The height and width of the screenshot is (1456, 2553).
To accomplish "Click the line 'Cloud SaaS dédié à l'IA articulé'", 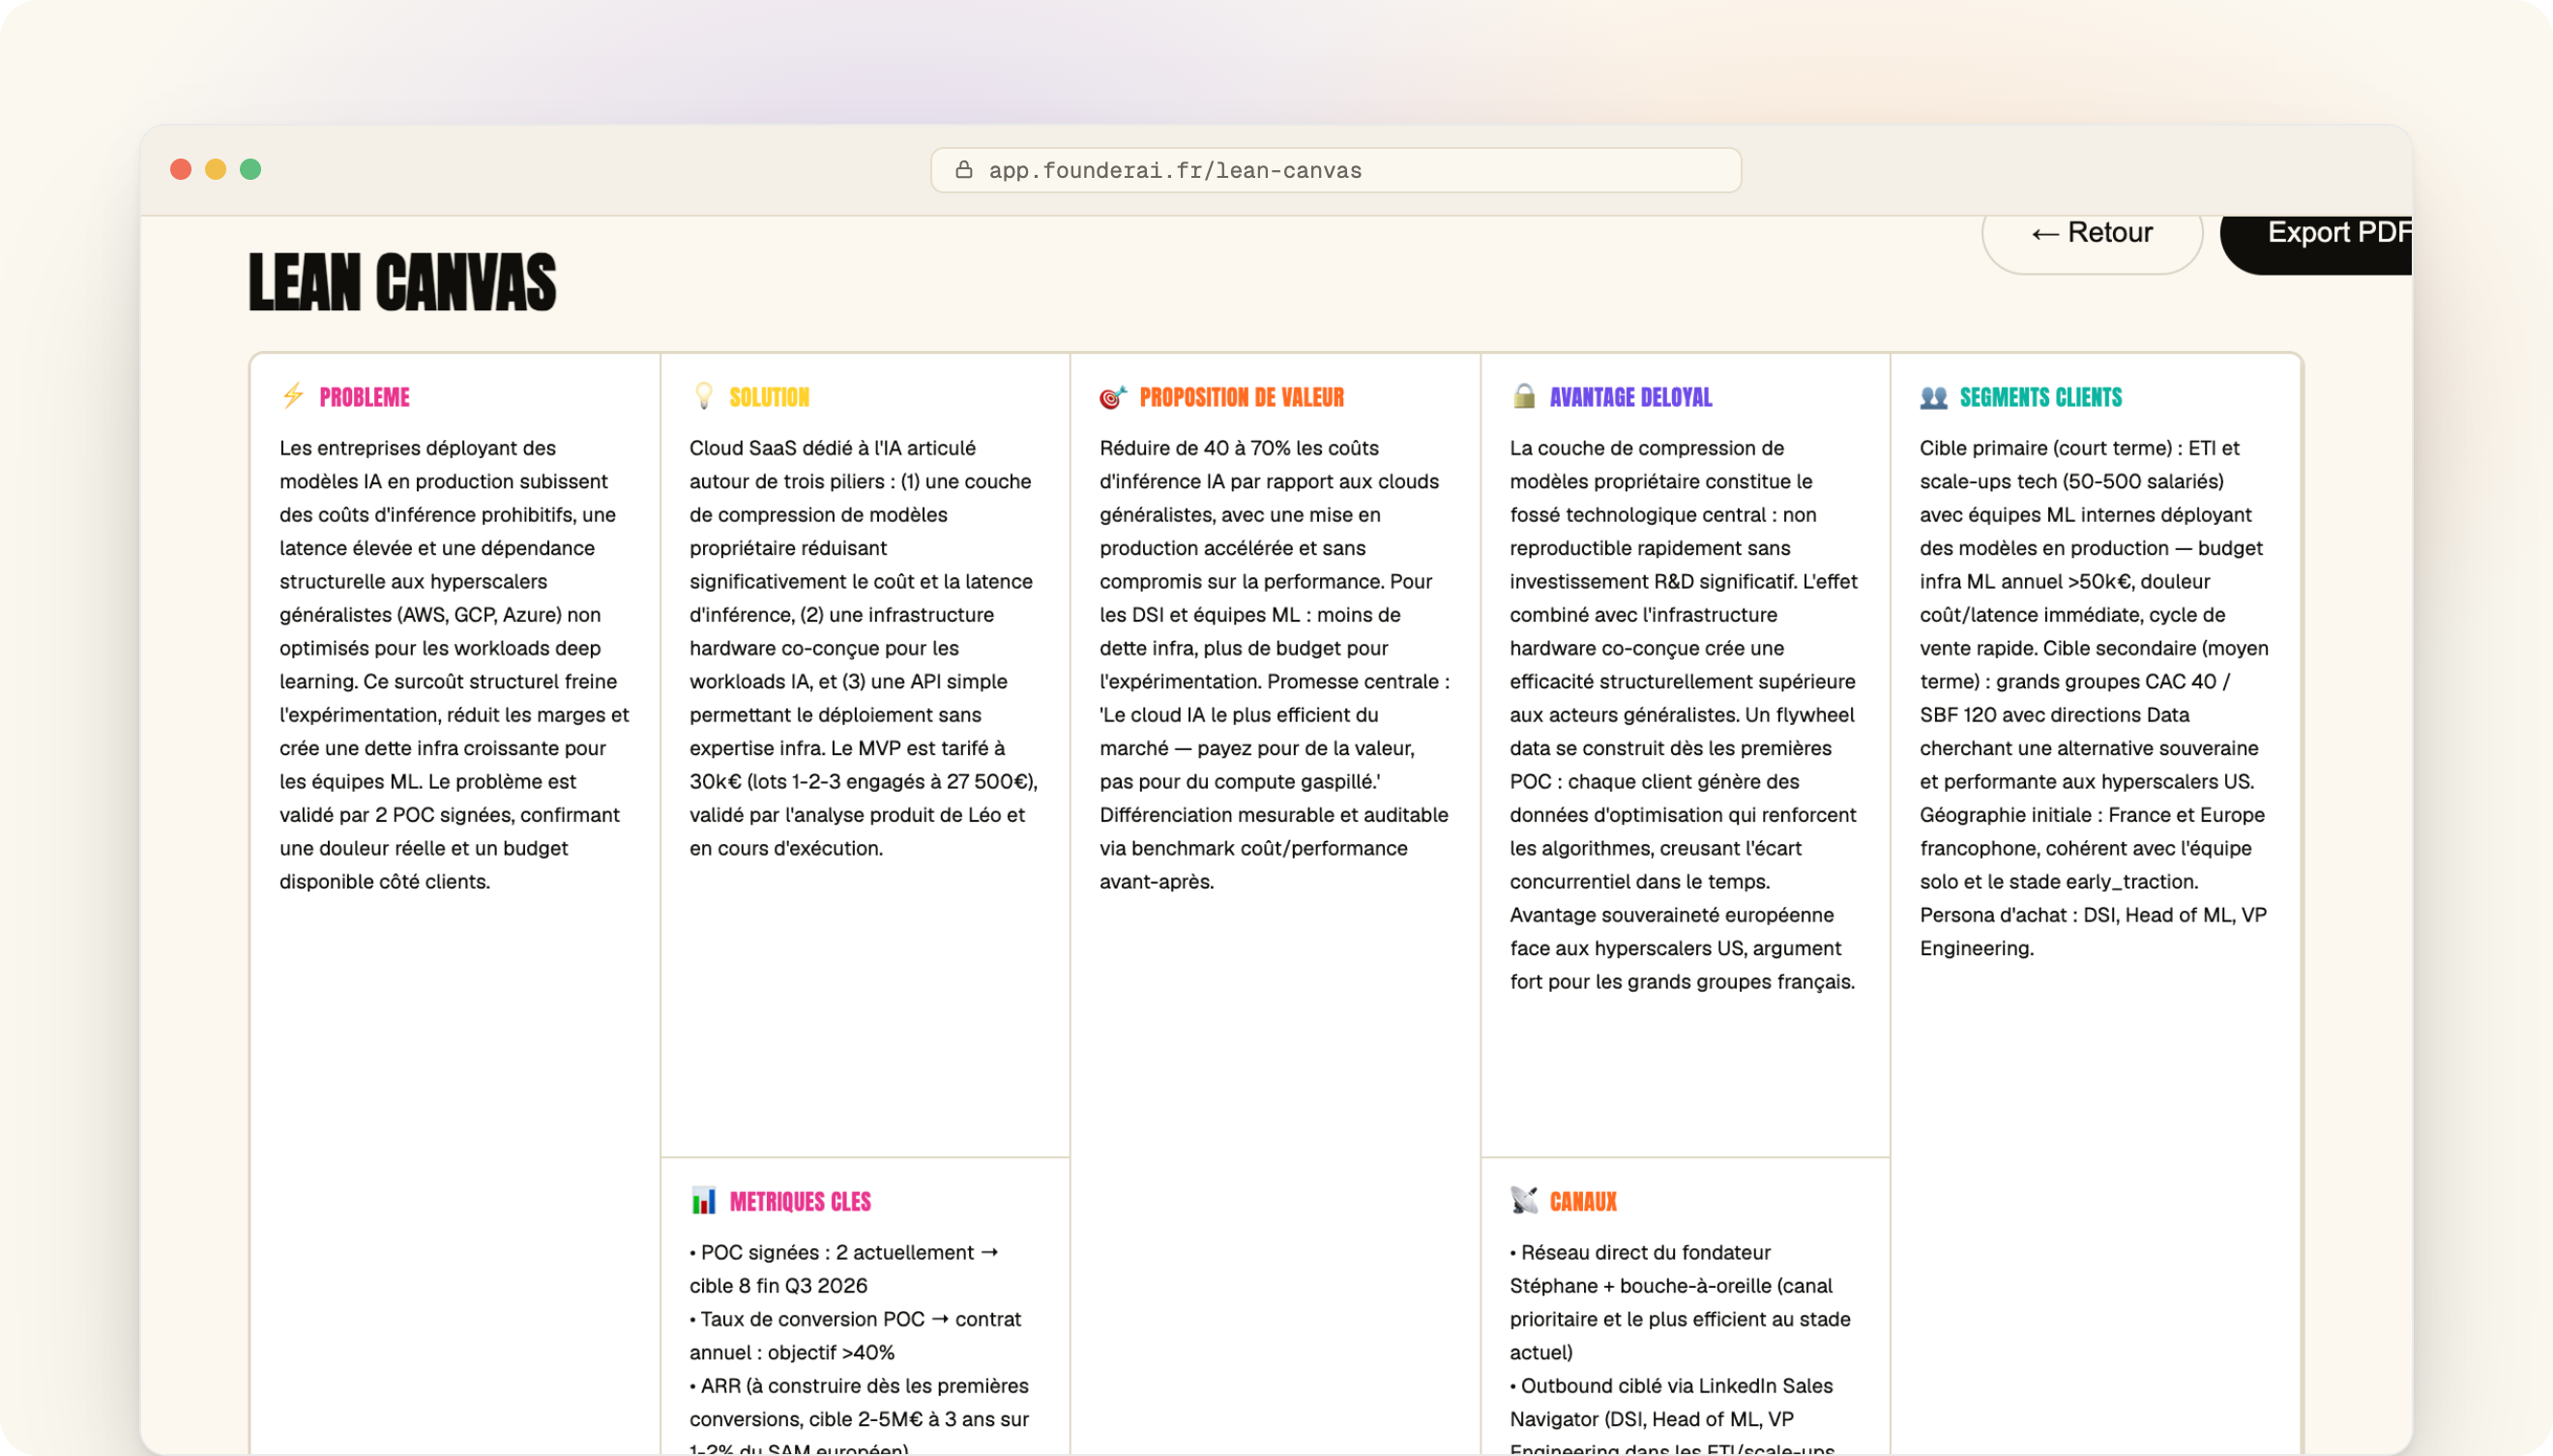I will pos(832,448).
